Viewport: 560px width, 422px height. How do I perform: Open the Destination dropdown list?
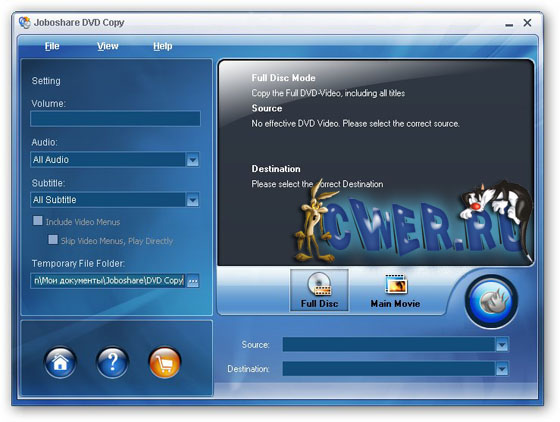point(502,369)
